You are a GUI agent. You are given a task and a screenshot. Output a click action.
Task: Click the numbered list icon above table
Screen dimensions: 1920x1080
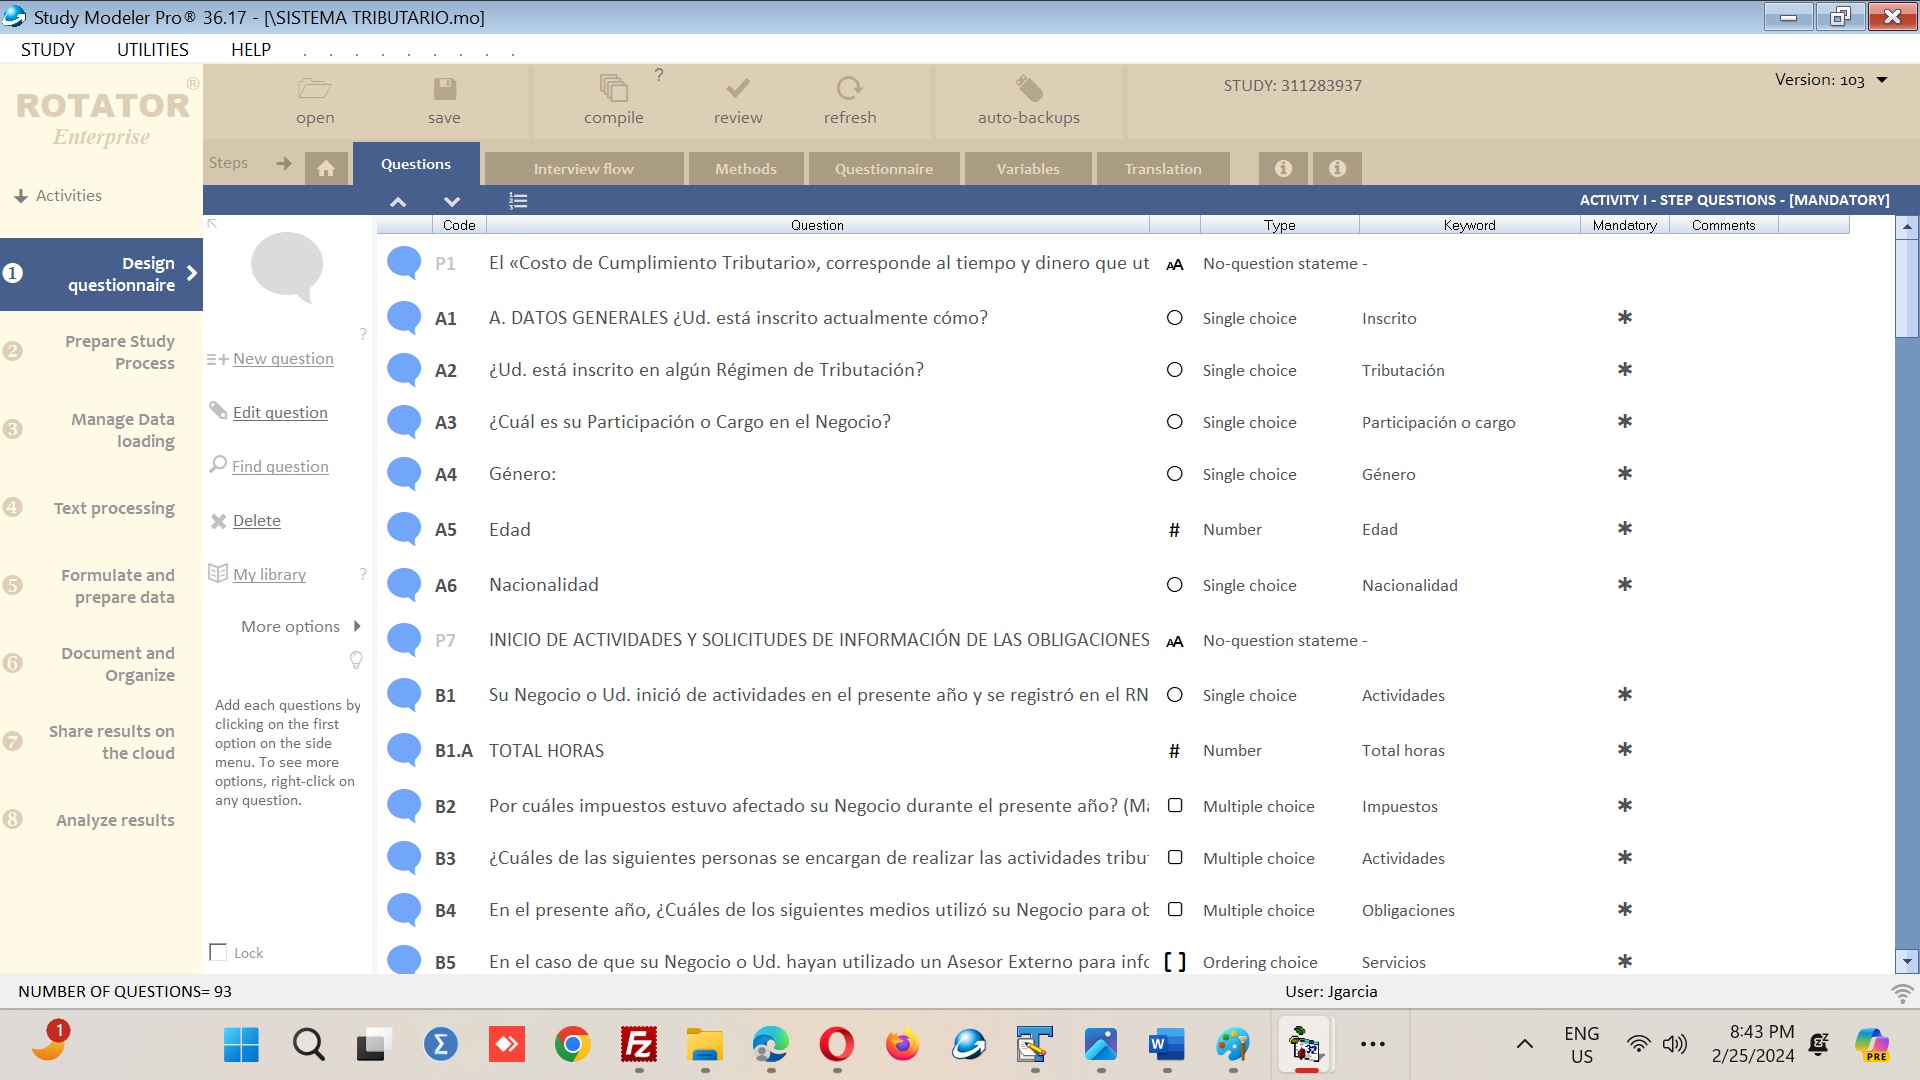518,201
